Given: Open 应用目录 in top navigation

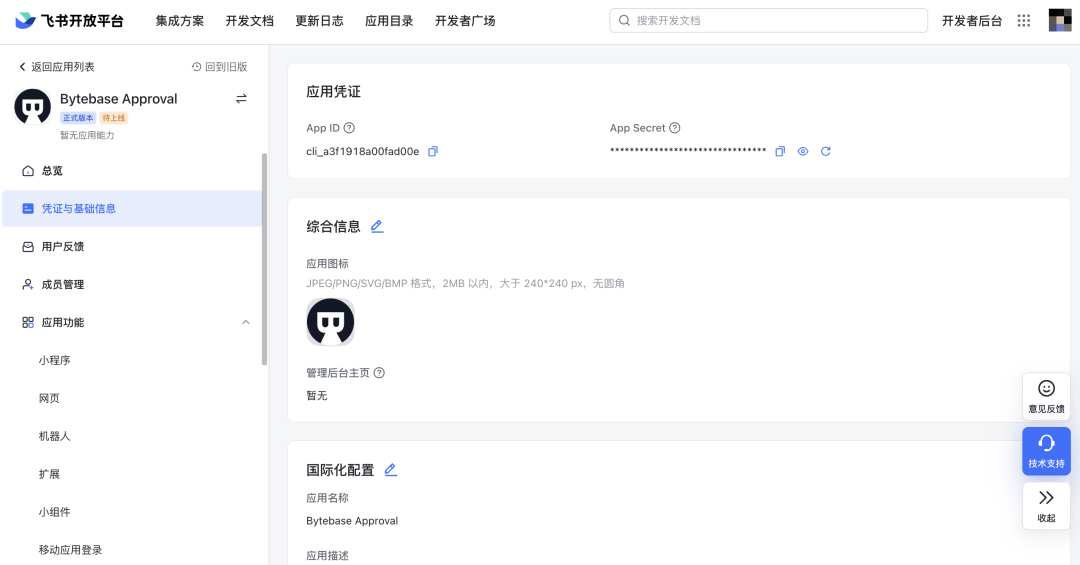Looking at the screenshot, I should point(389,21).
